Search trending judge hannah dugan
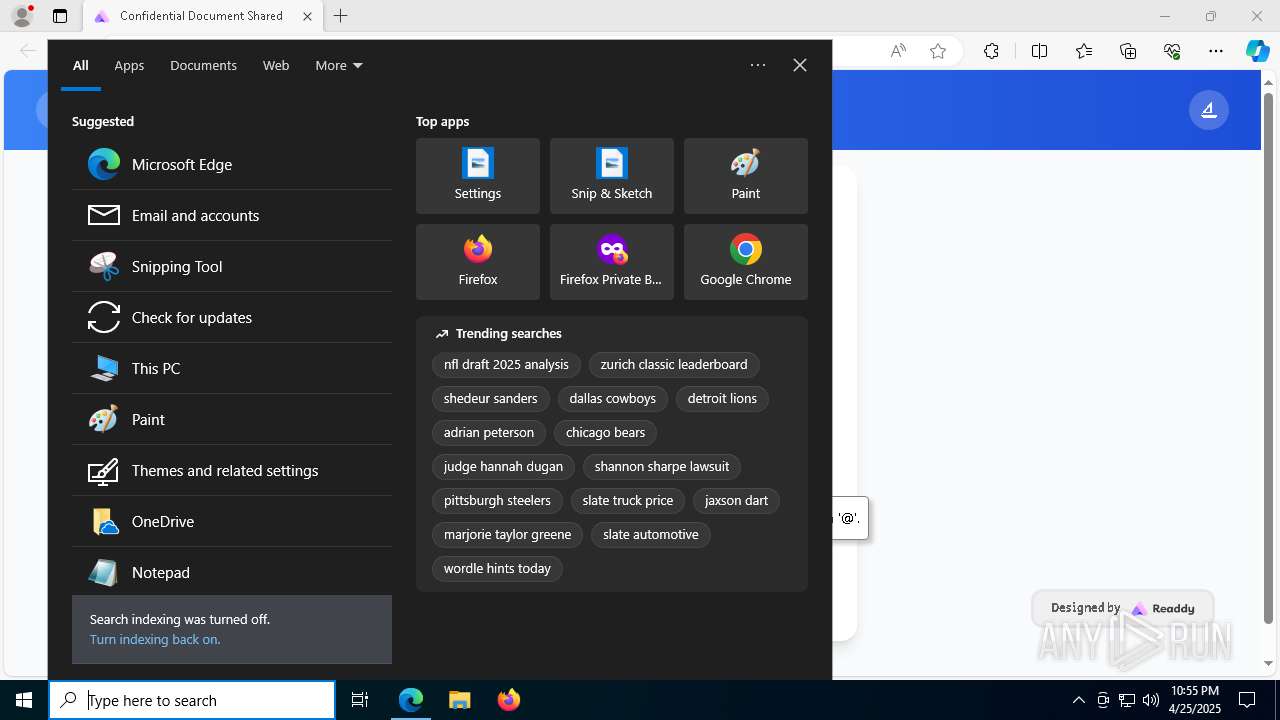The width and height of the screenshot is (1280, 720). (x=503, y=467)
